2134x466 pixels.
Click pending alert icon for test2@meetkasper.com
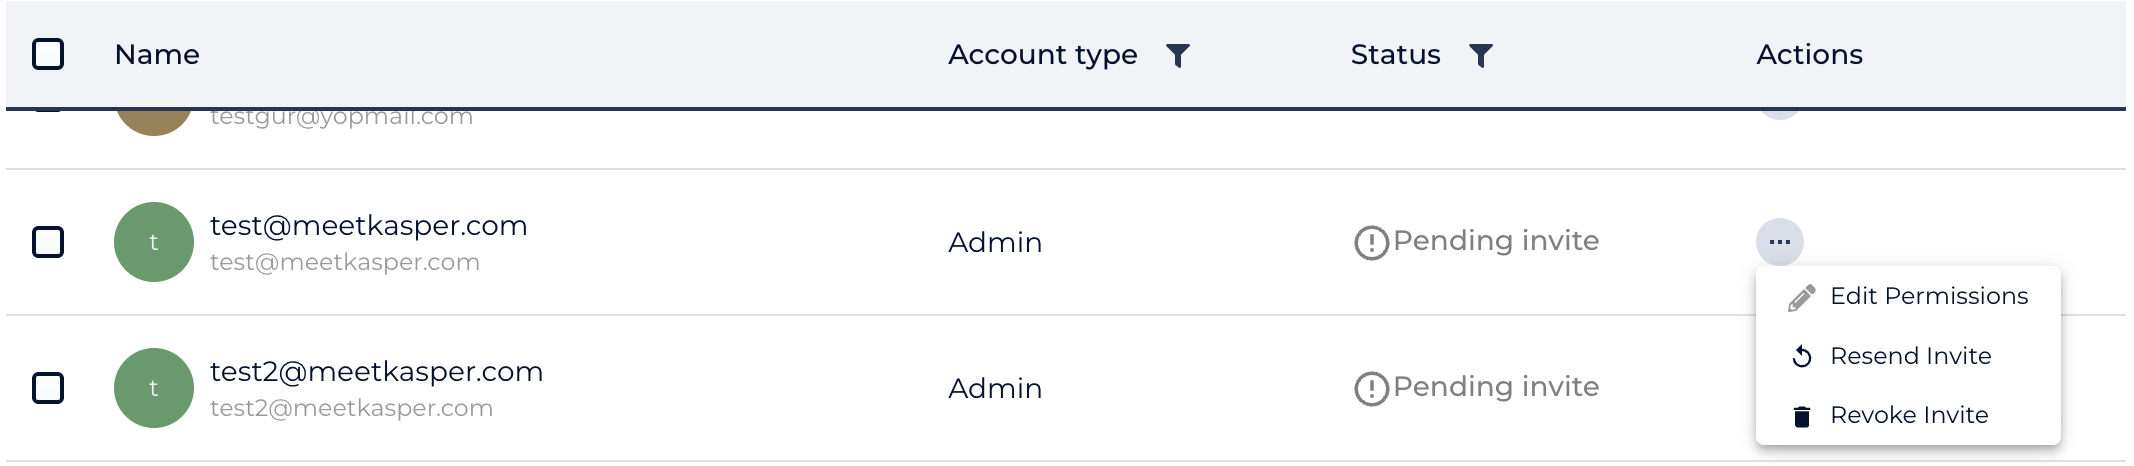1371,389
